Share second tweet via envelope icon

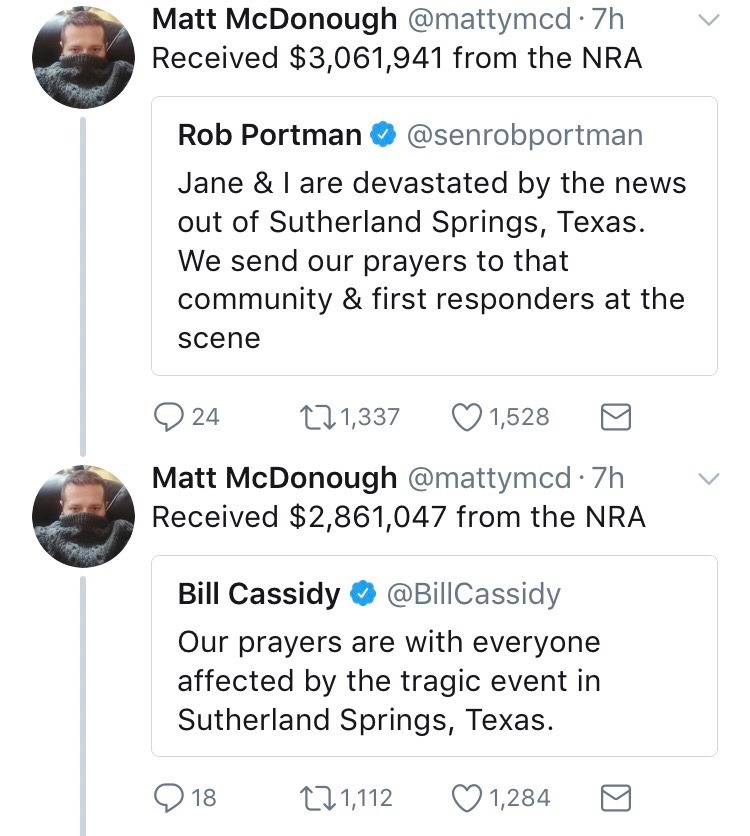pyautogui.click(x=615, y=798)
